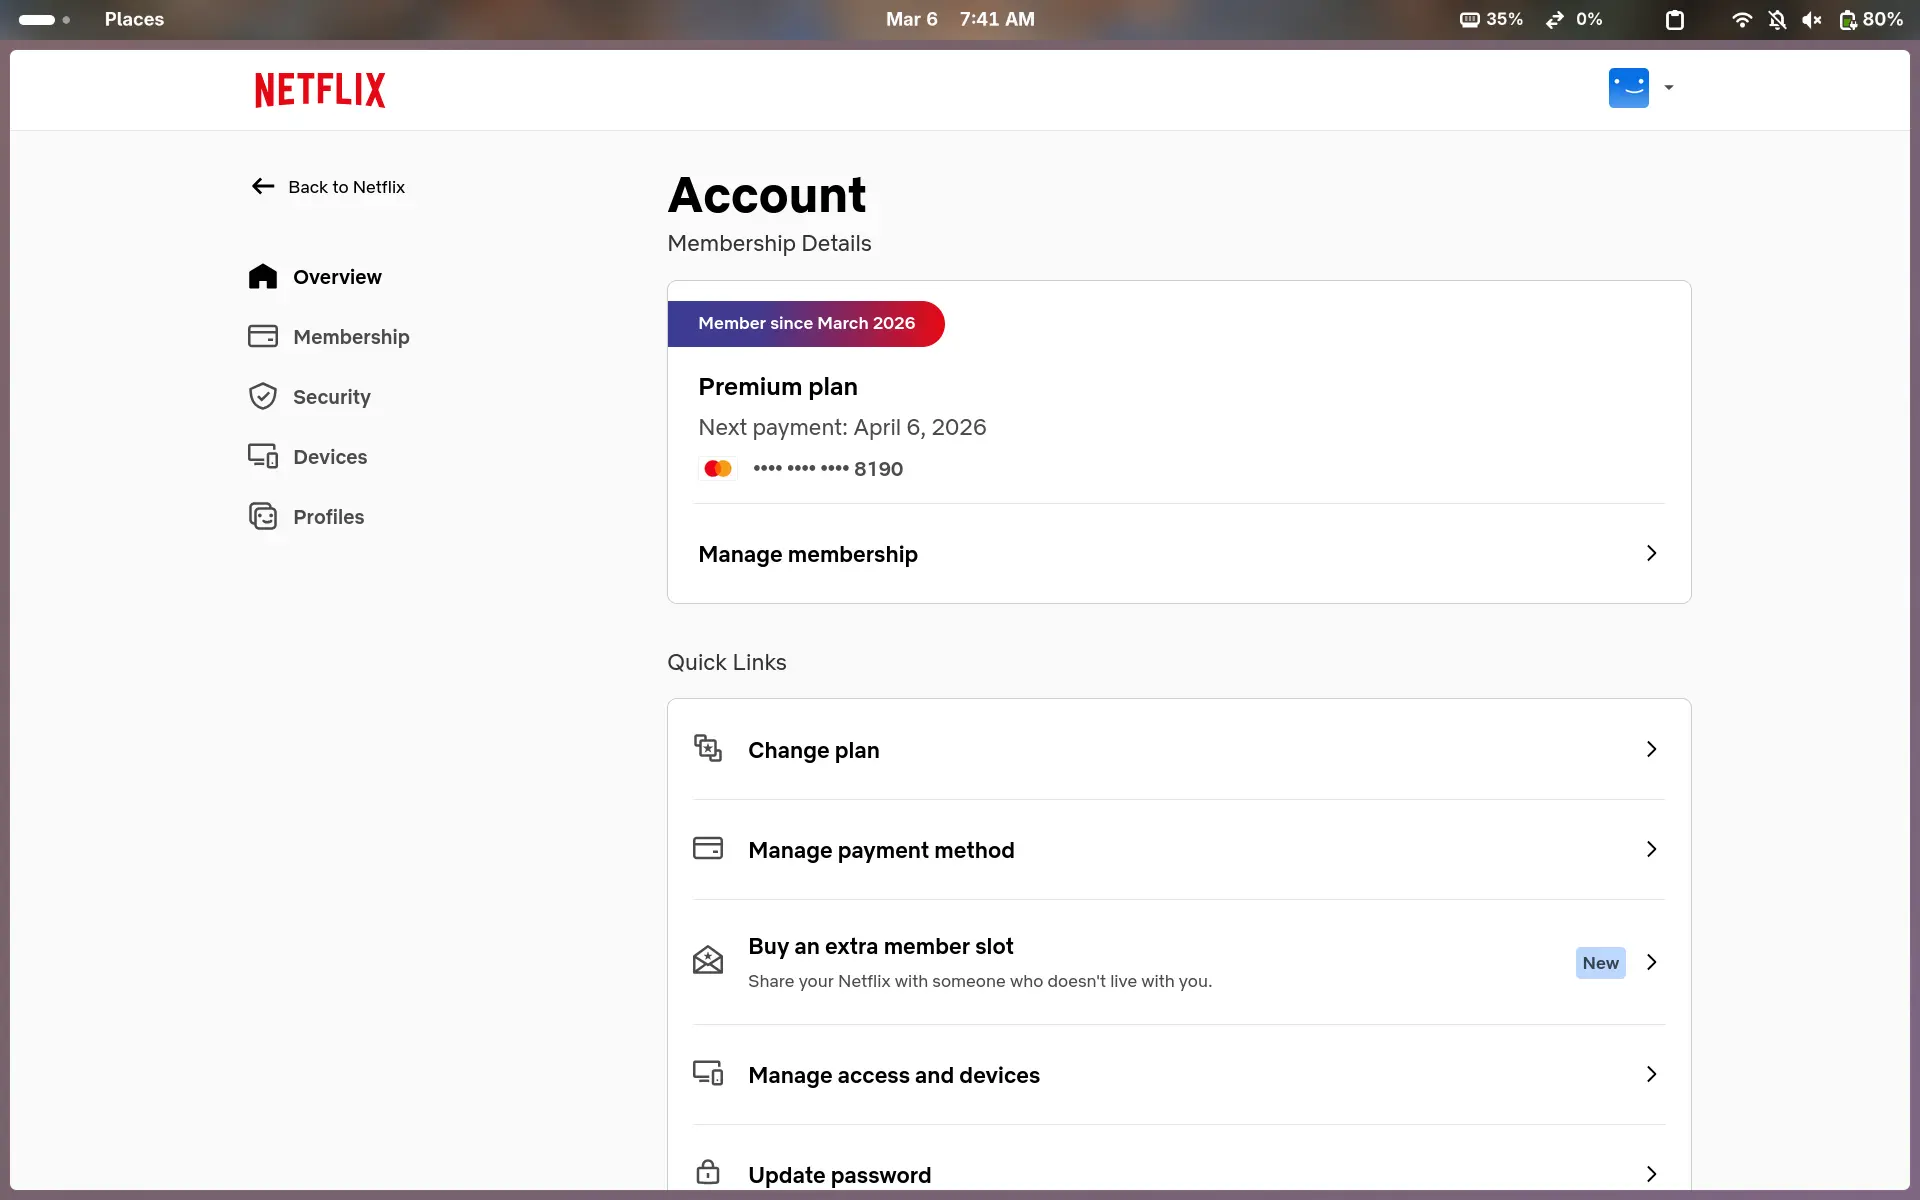Click the Security shield icon
The height and width of the screenshot is (1200, 1920).
[x=263, y=396]
